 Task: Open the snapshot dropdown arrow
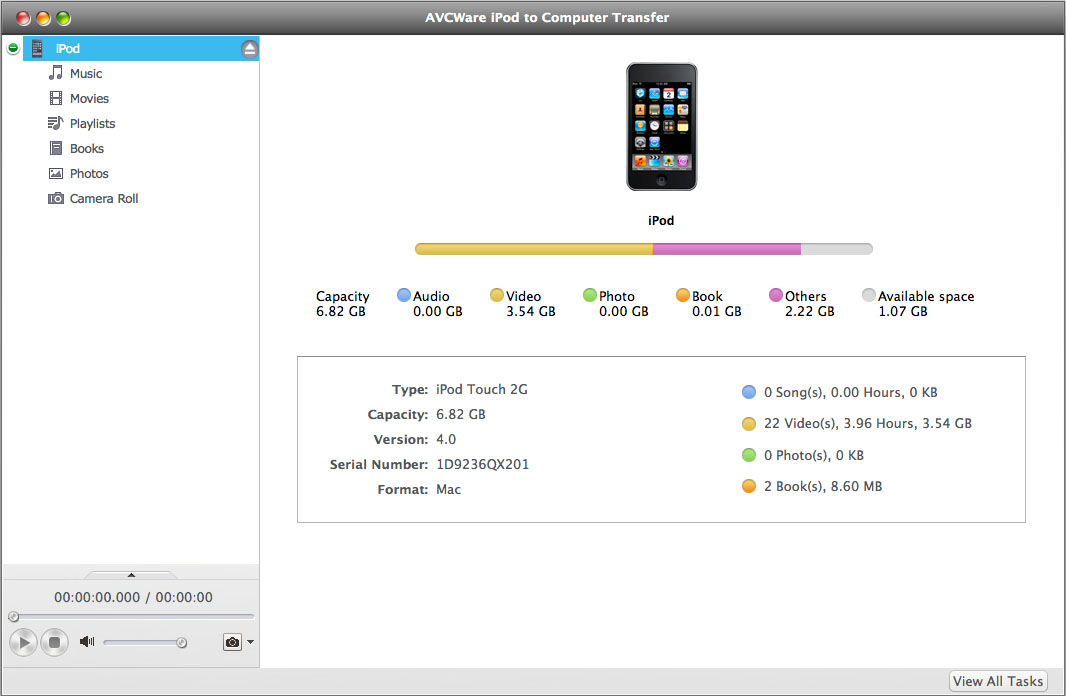[250, 642]
